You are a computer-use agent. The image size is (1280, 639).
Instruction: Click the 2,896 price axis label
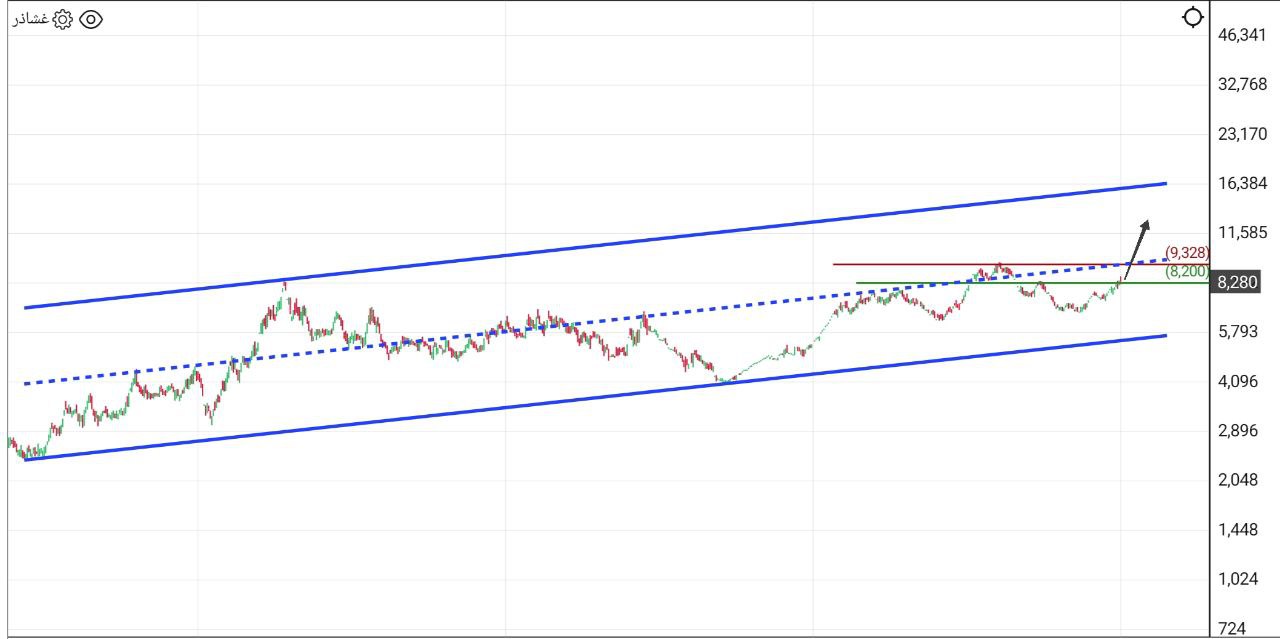(1242, 430)
